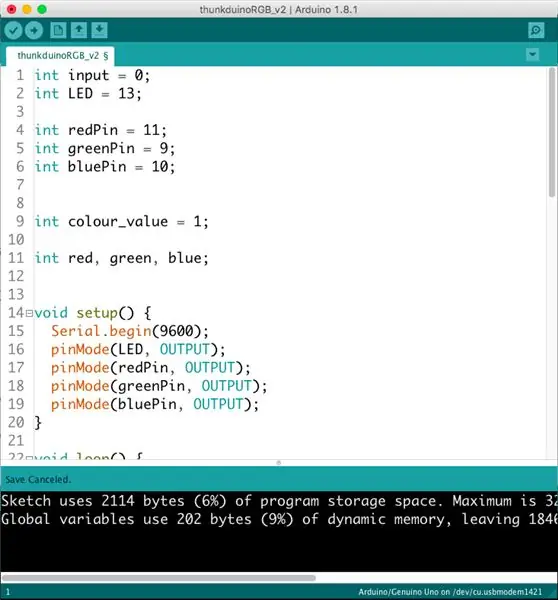Click 'bluePin' declaration on line 6
The height and width of the screenshot is (600, 558).
[97, 167]
